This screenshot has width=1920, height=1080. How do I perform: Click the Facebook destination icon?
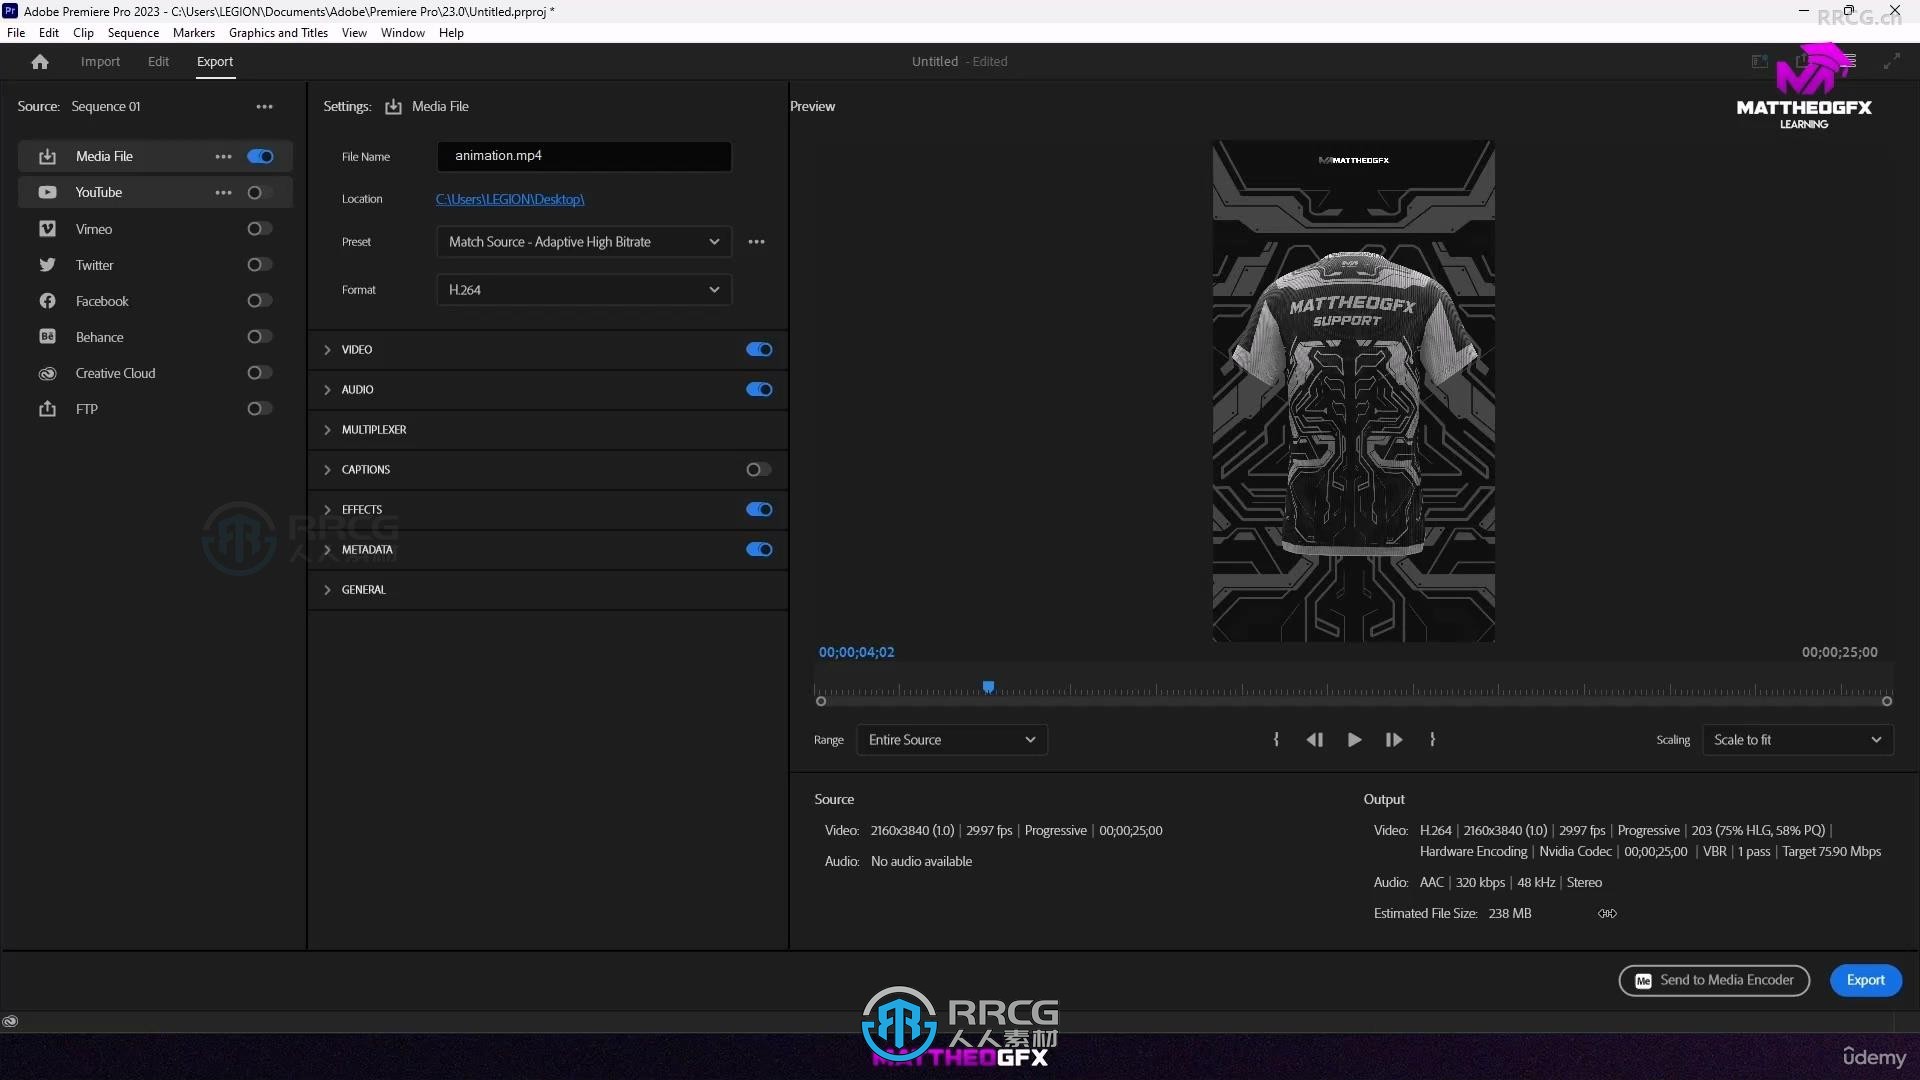(x=45, y=301)
